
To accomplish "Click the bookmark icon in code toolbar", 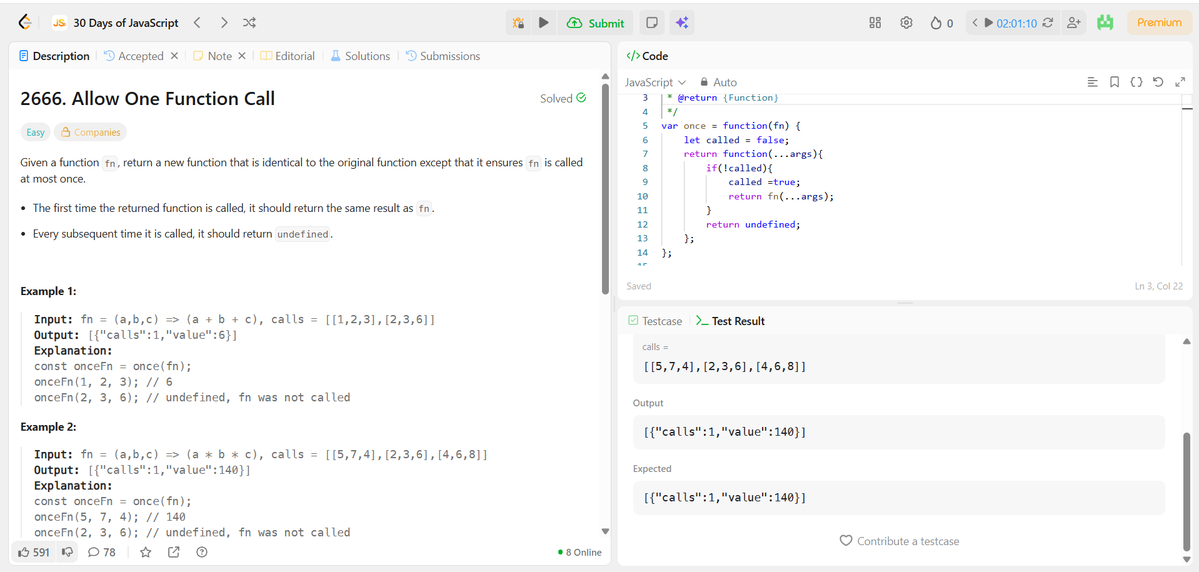I will 1114,82.
